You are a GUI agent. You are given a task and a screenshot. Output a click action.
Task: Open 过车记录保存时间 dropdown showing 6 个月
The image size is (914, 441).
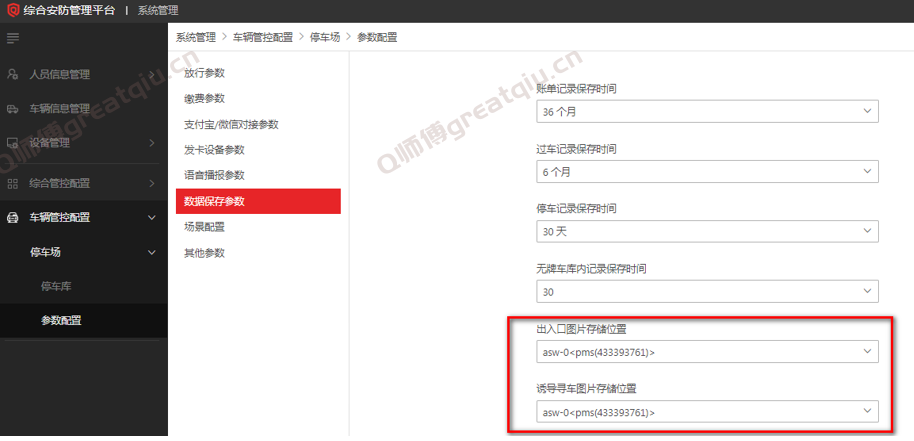click(x=707, y=172)
